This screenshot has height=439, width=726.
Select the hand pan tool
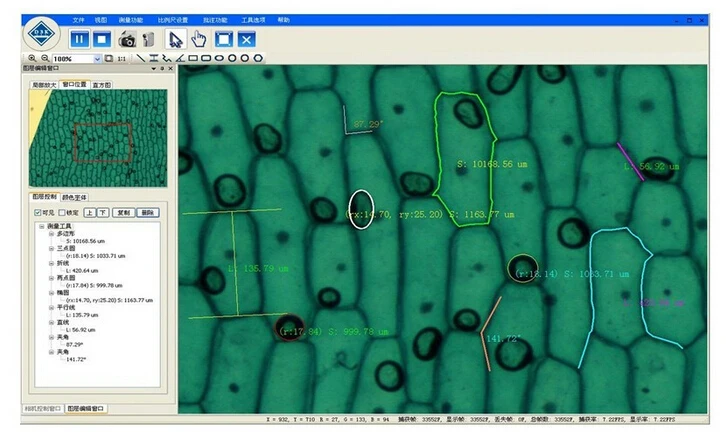(199, 39)
